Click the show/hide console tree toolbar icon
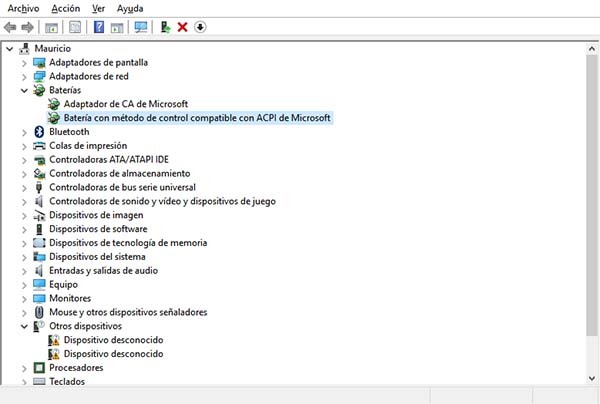The width and height of the screenshot is (600, 404). pos(51,28)
